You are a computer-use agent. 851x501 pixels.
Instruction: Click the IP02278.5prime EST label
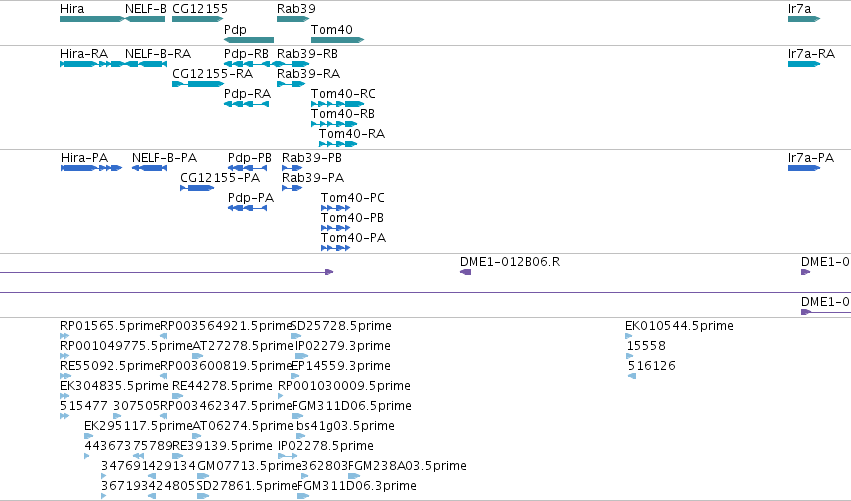326,446
